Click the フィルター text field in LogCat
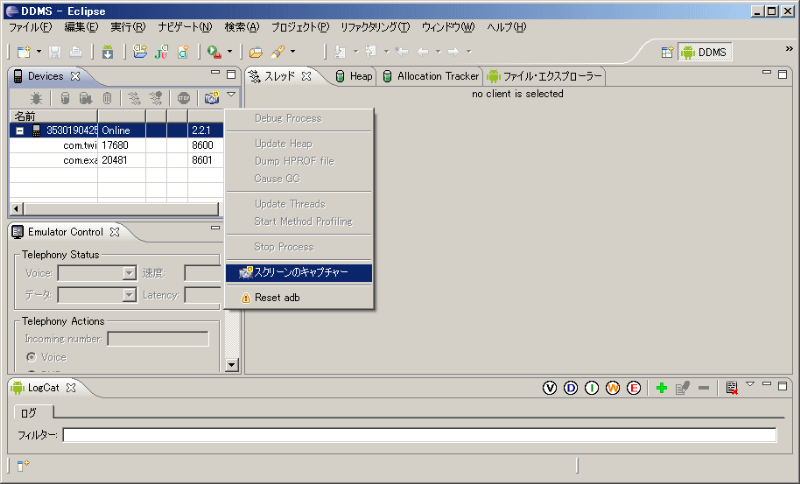 [x=419, y=435]
